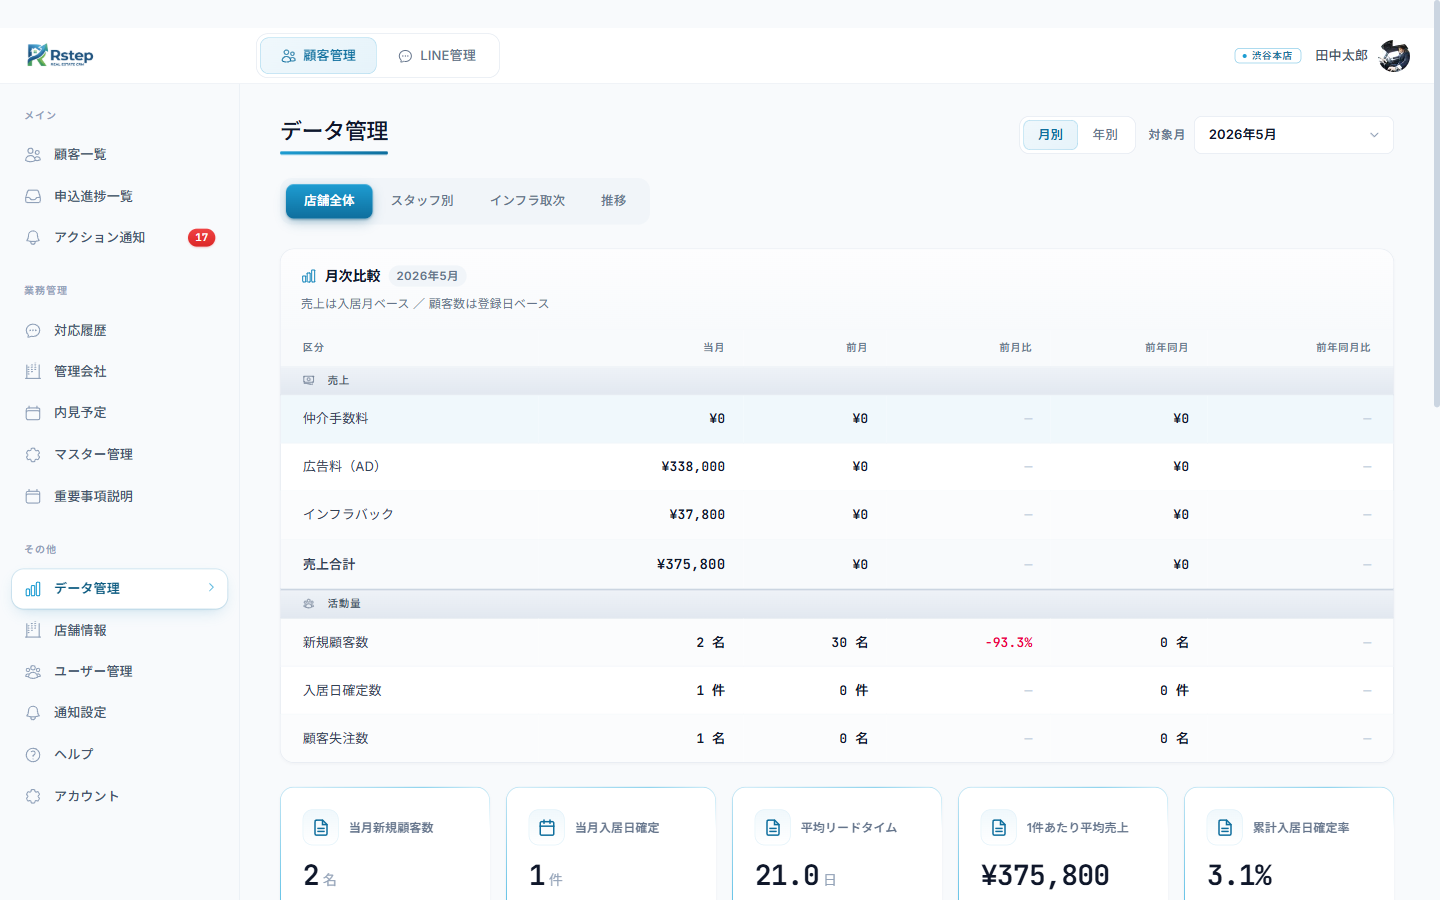Click the 17 notification count badge

tap(202, 238)
